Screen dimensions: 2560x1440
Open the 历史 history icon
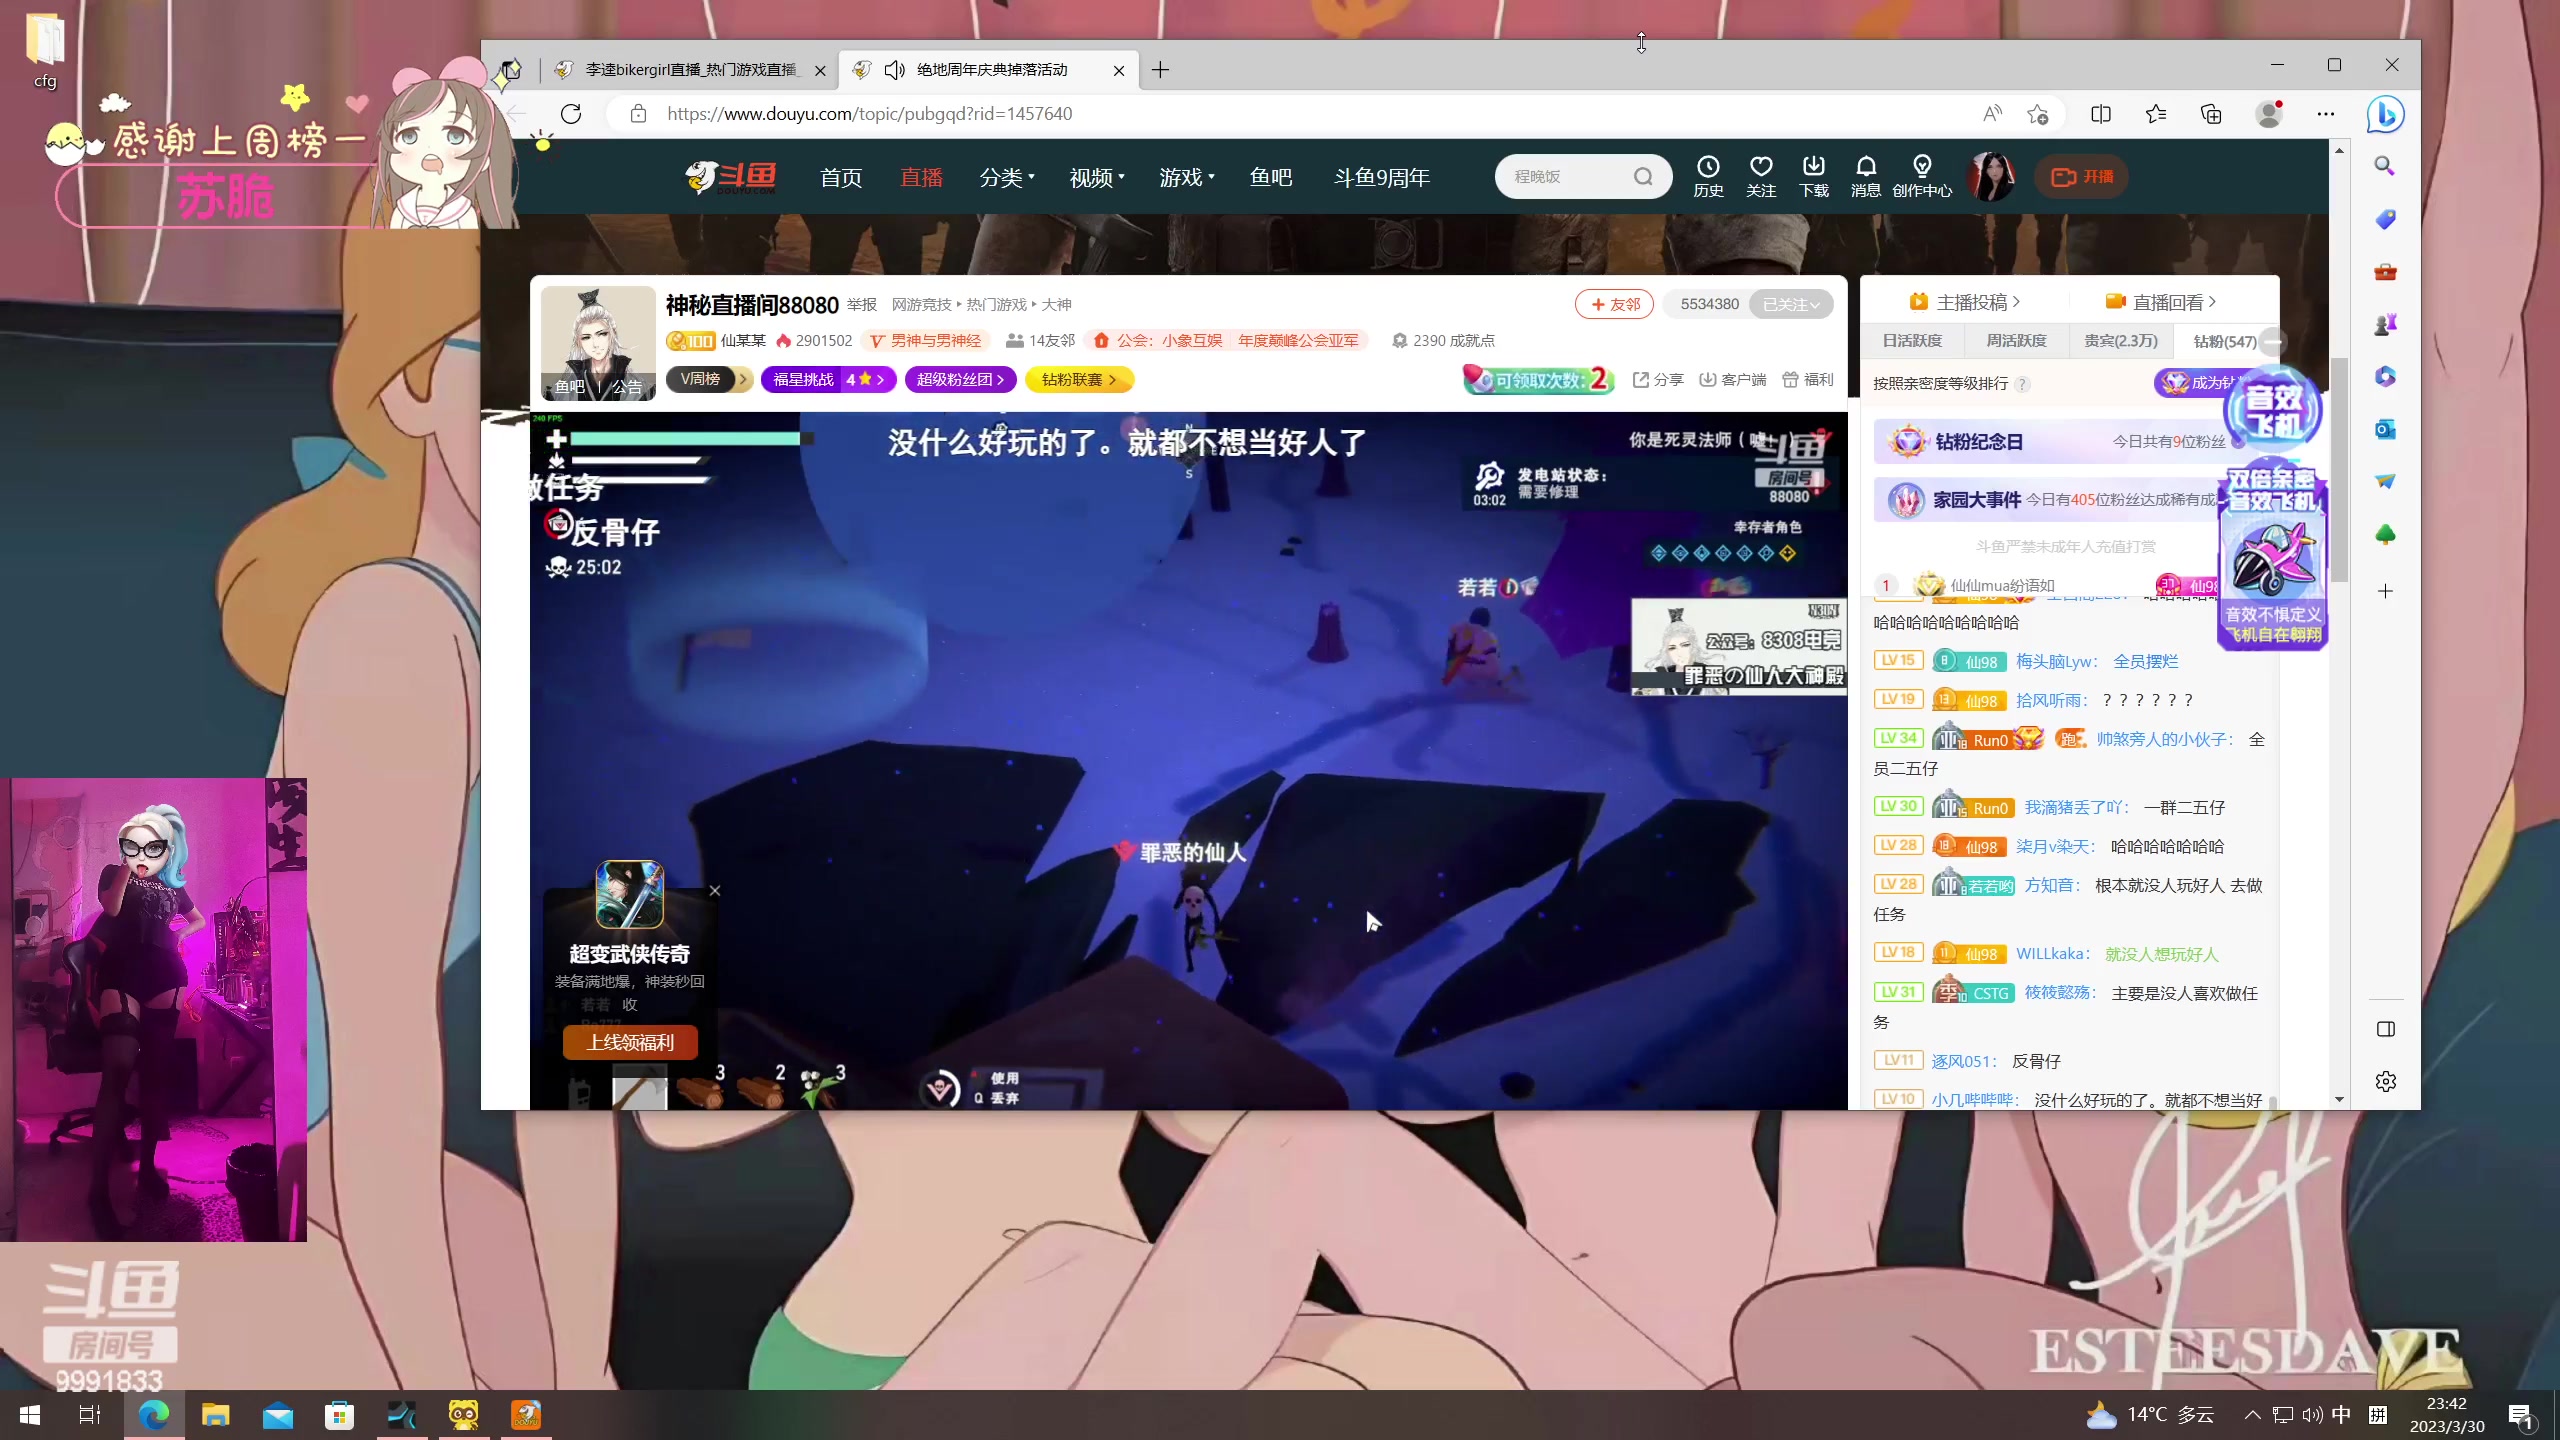[x=1708, y=176]
